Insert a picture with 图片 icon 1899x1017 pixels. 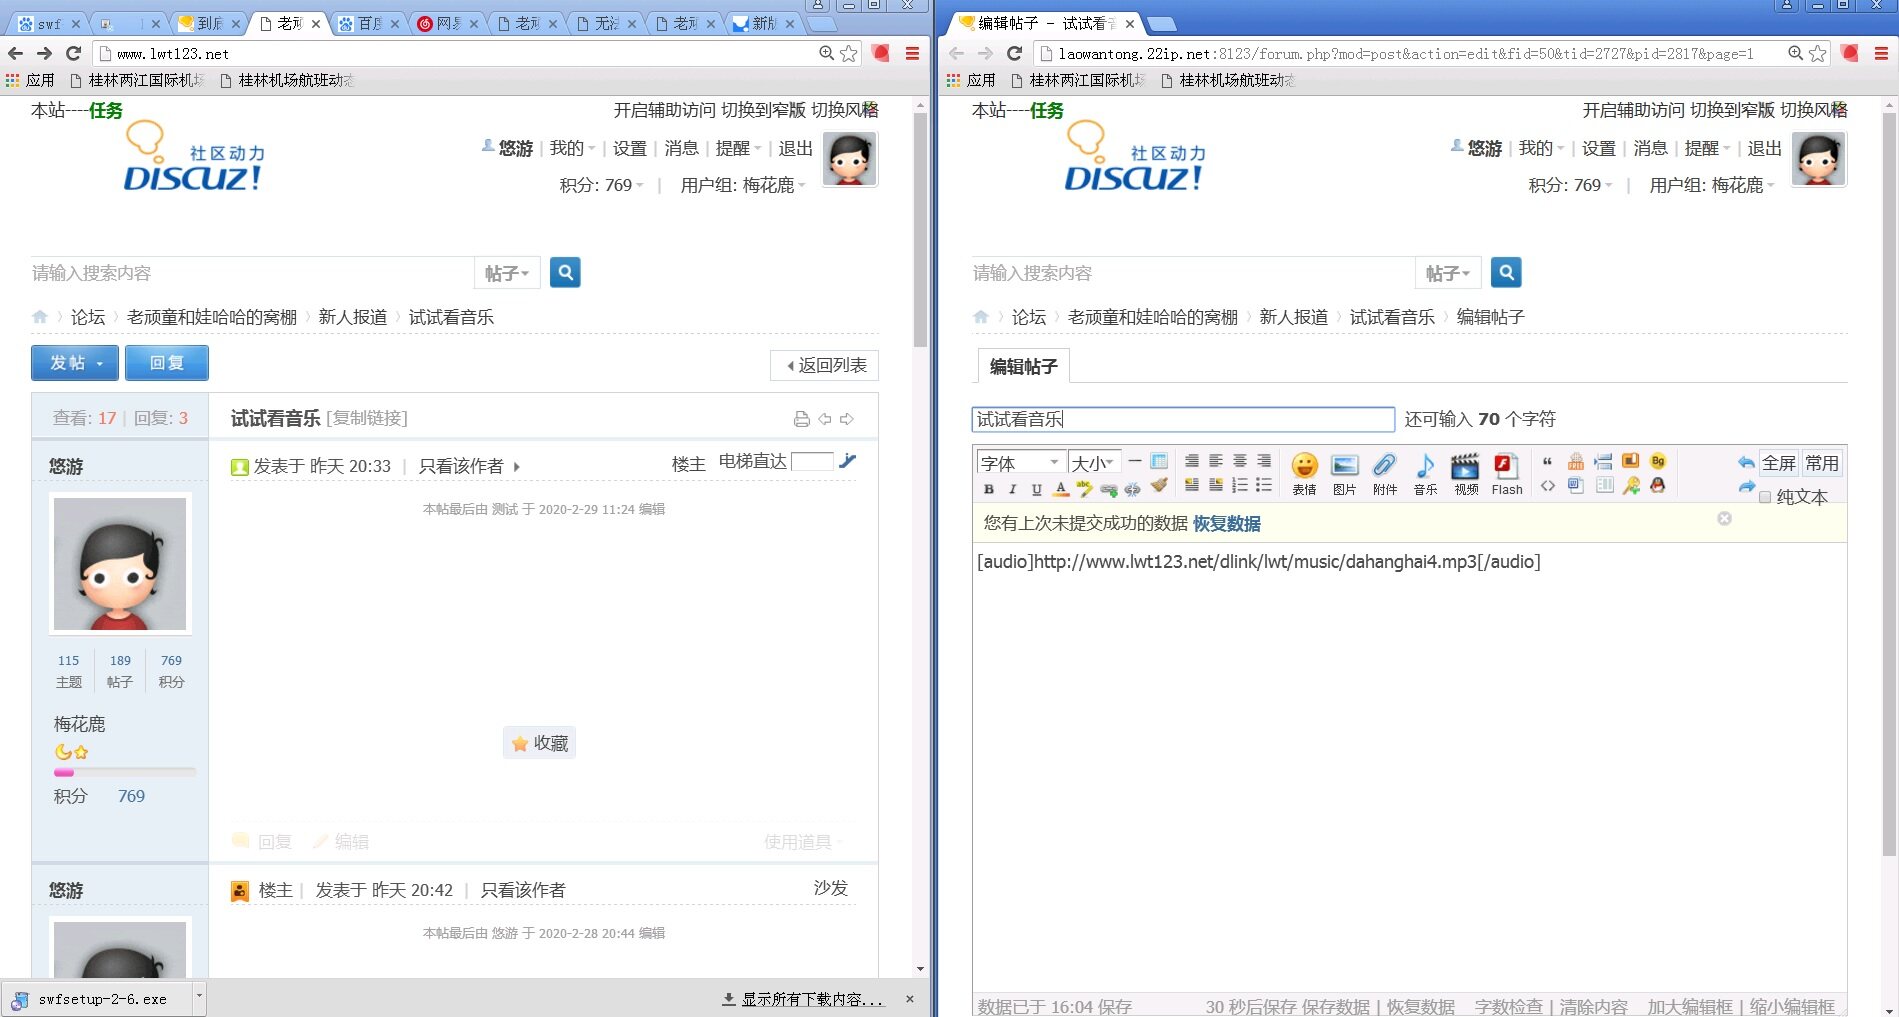tap(1345, 474)
